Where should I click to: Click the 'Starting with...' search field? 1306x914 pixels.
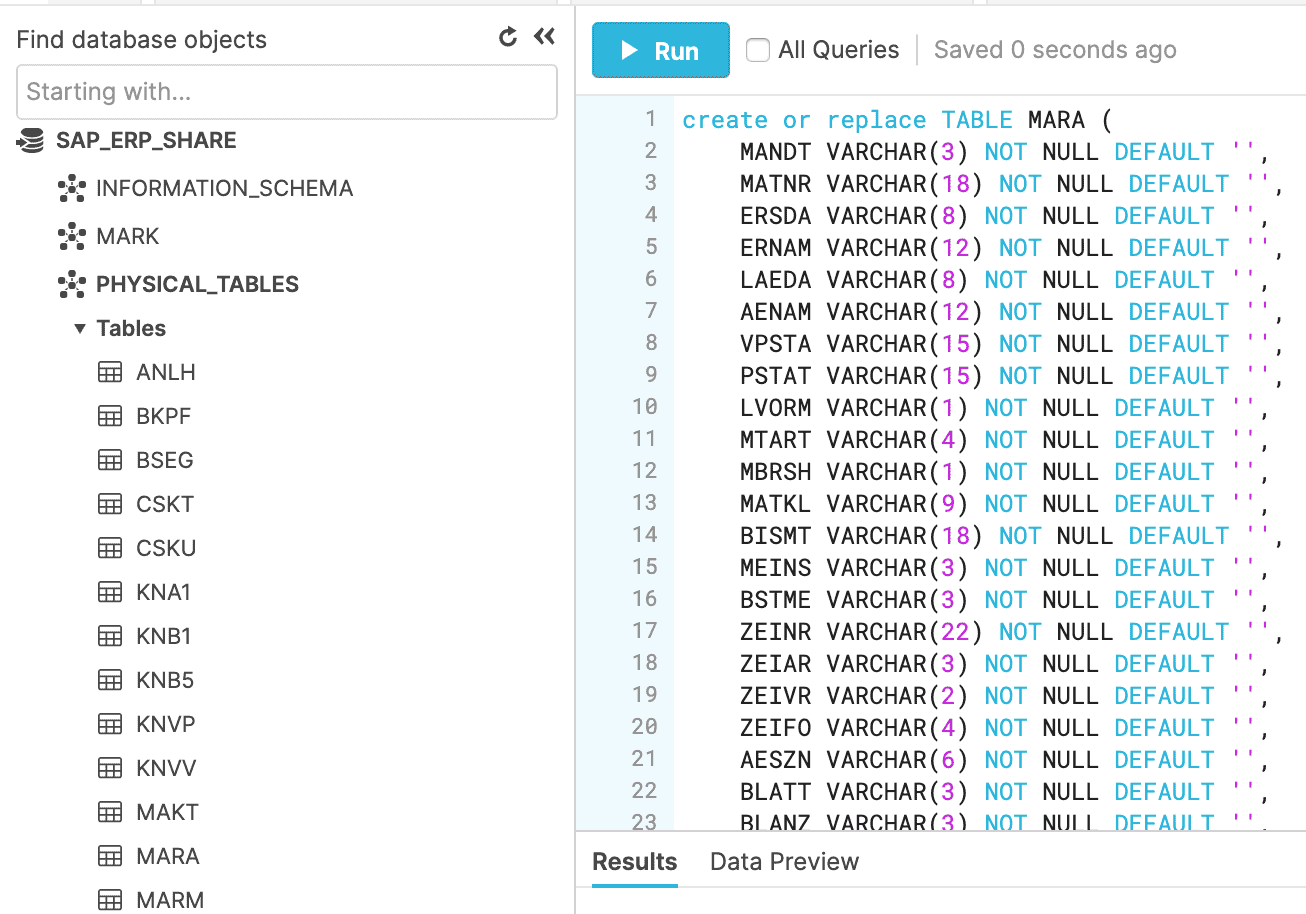coord(286,92)
